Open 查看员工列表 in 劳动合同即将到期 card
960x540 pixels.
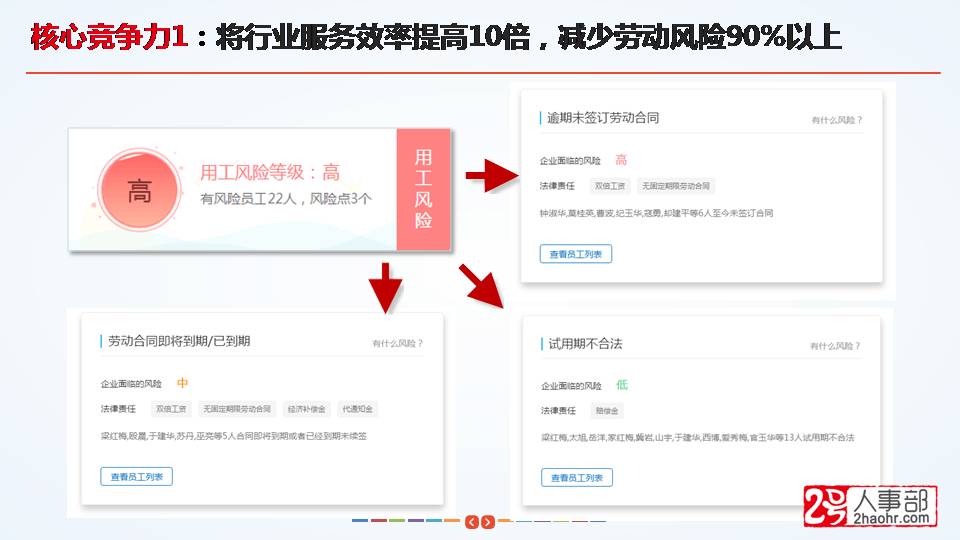(137, 477)
